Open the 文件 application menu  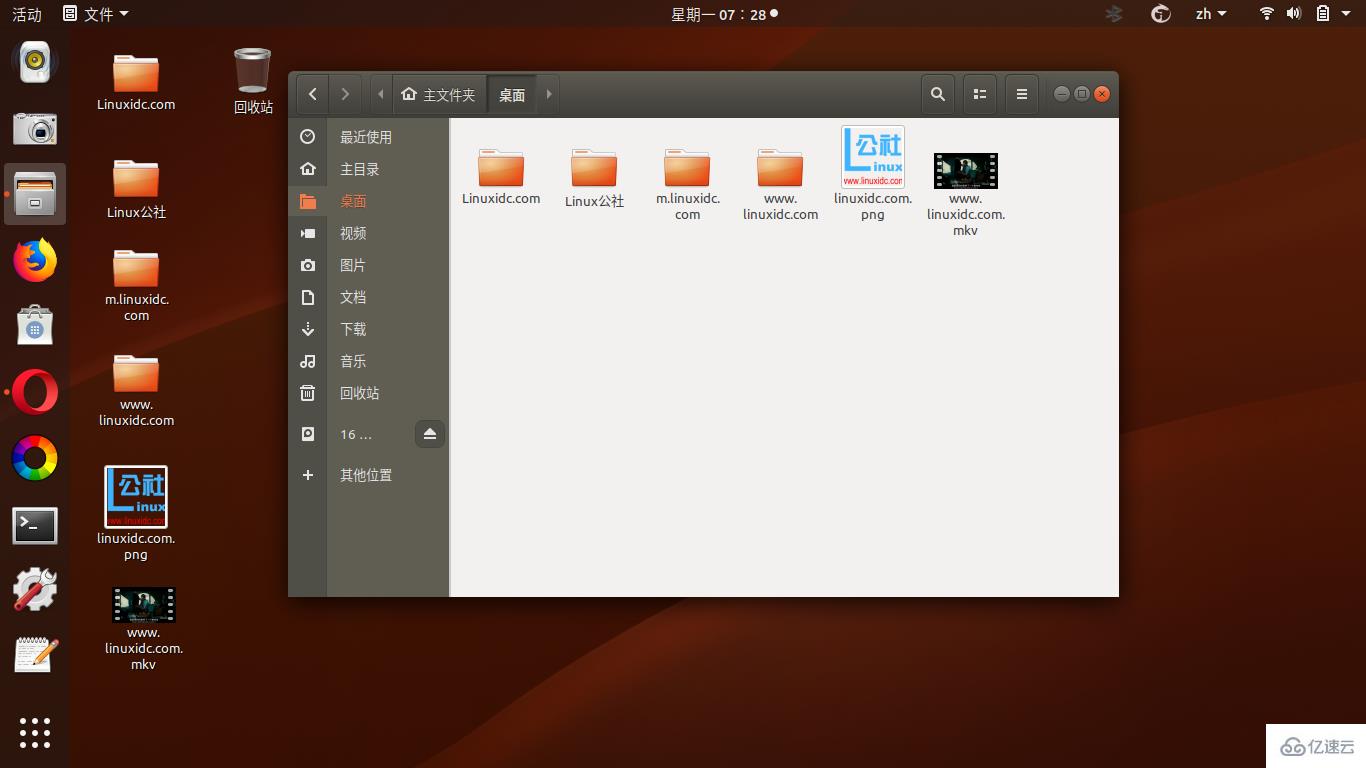(x=96, y=14)
